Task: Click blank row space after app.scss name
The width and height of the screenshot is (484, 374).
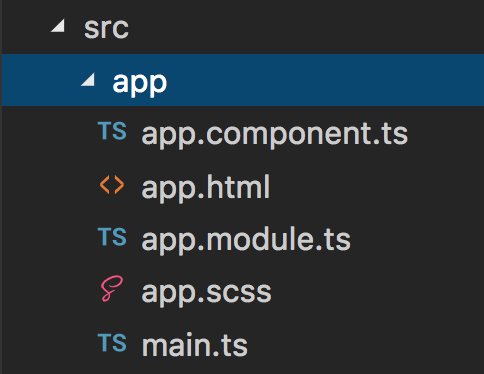Action: [379, 293]
